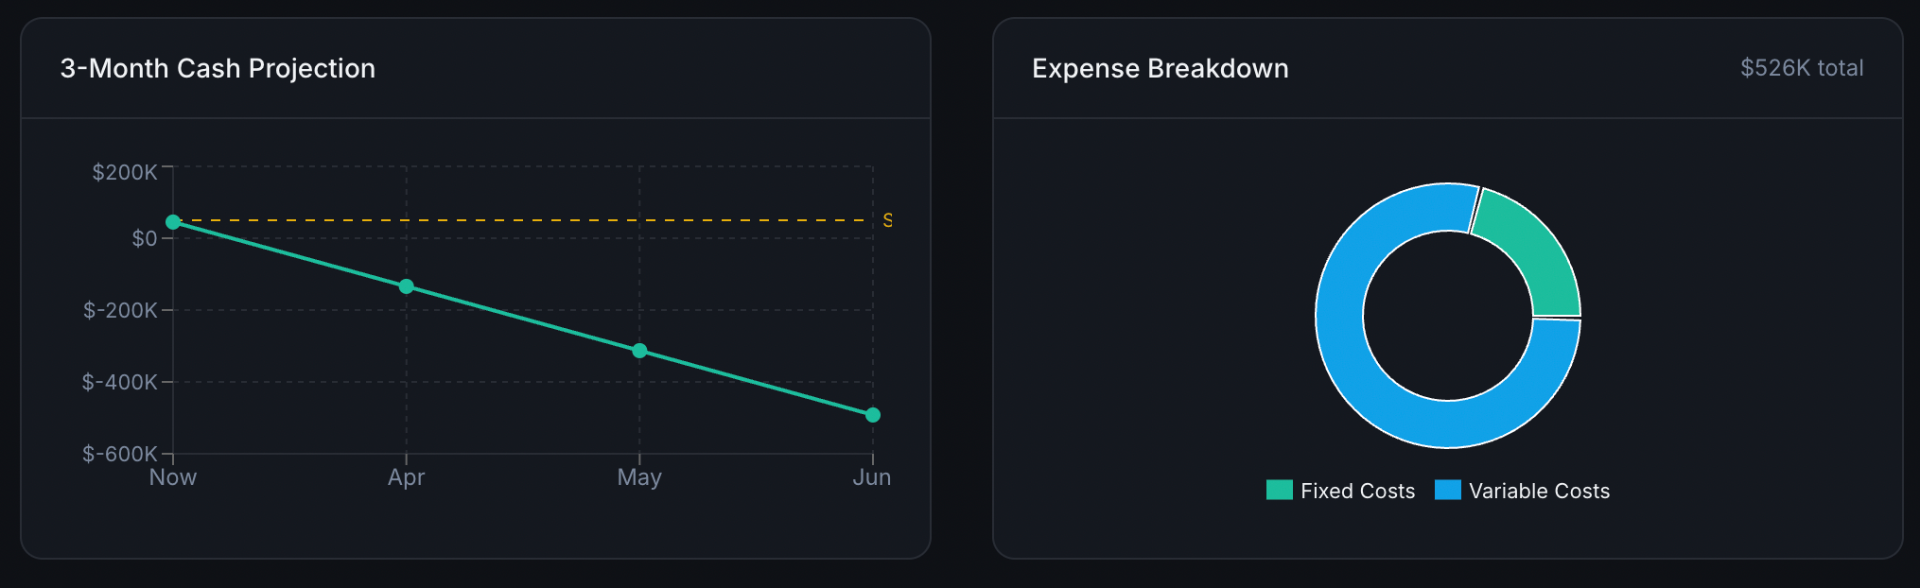The width and height of the screenshot is (1920, 588).
Task: Click the 3-Month Cash Projection title
Action: (218, 68)
